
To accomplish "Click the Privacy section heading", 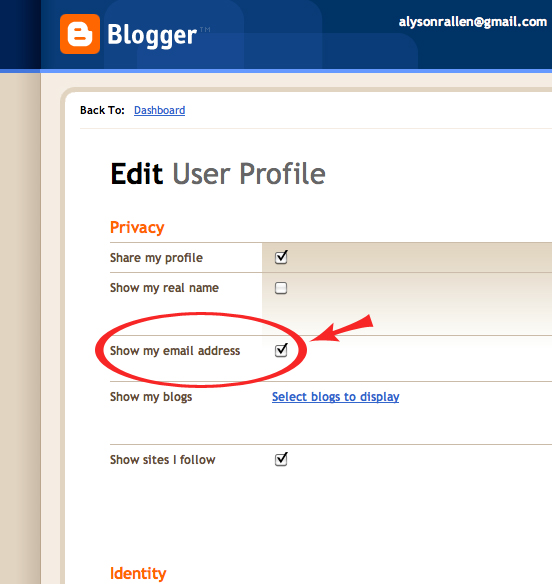I will pos(137,228).
